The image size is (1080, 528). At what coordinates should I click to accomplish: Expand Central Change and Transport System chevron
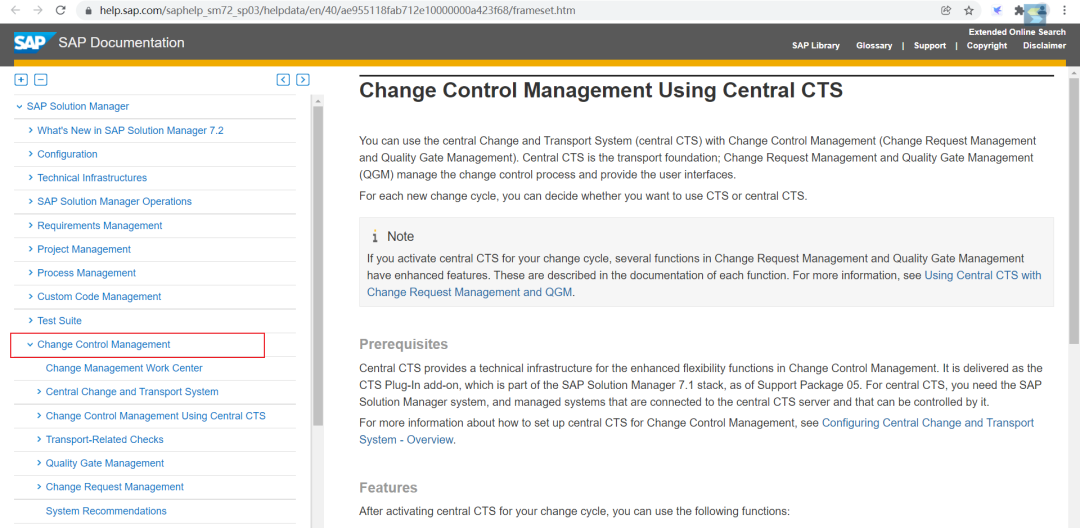(x=39, y=392)
